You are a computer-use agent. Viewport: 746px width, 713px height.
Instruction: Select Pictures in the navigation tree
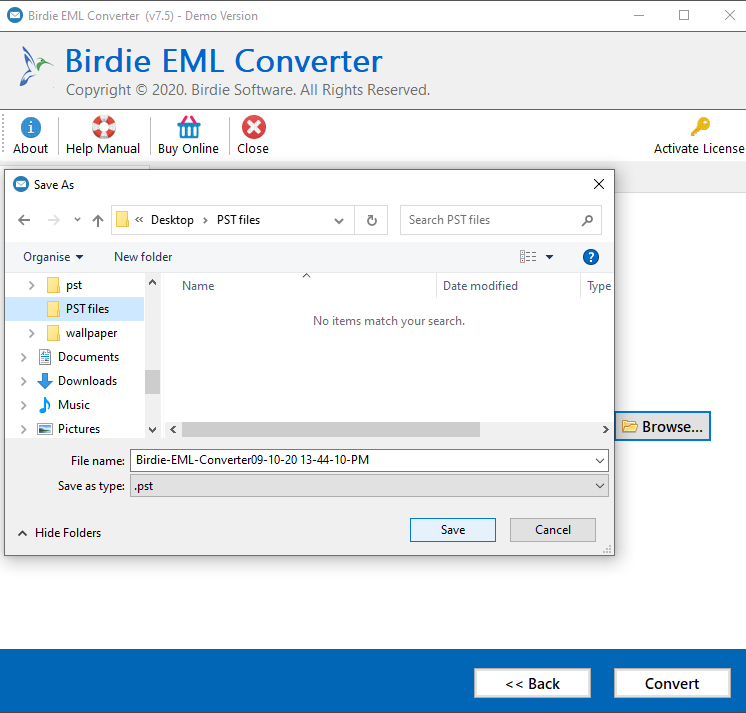point(69,429)
